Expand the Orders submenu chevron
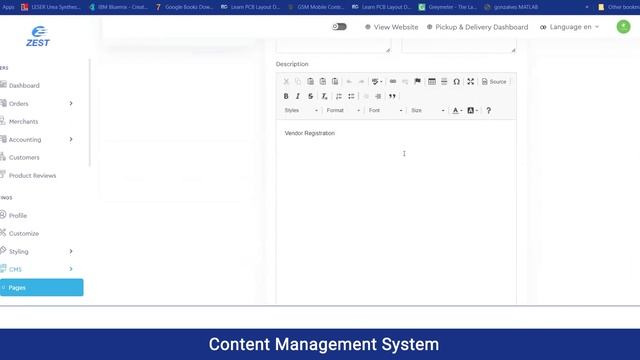Viewport: 640px width, 360px height. coord(71,104)
